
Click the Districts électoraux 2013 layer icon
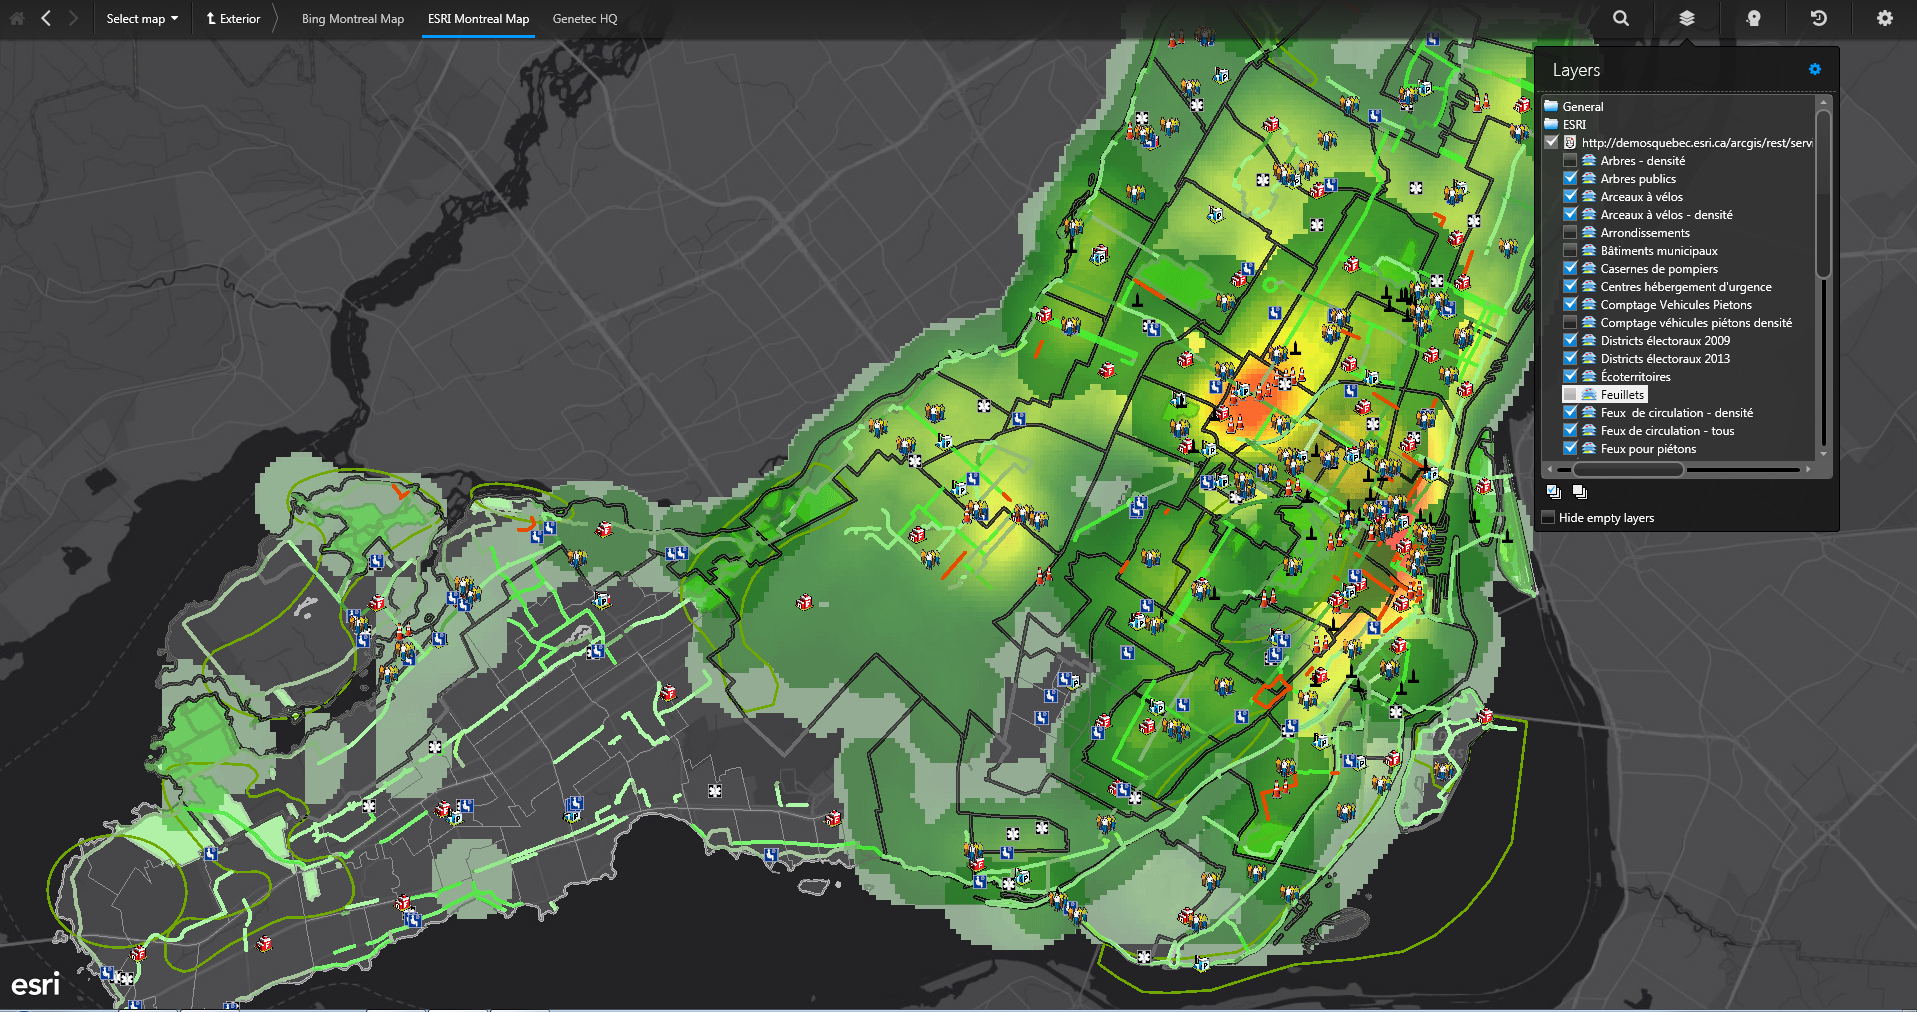tap(1588, 358)
